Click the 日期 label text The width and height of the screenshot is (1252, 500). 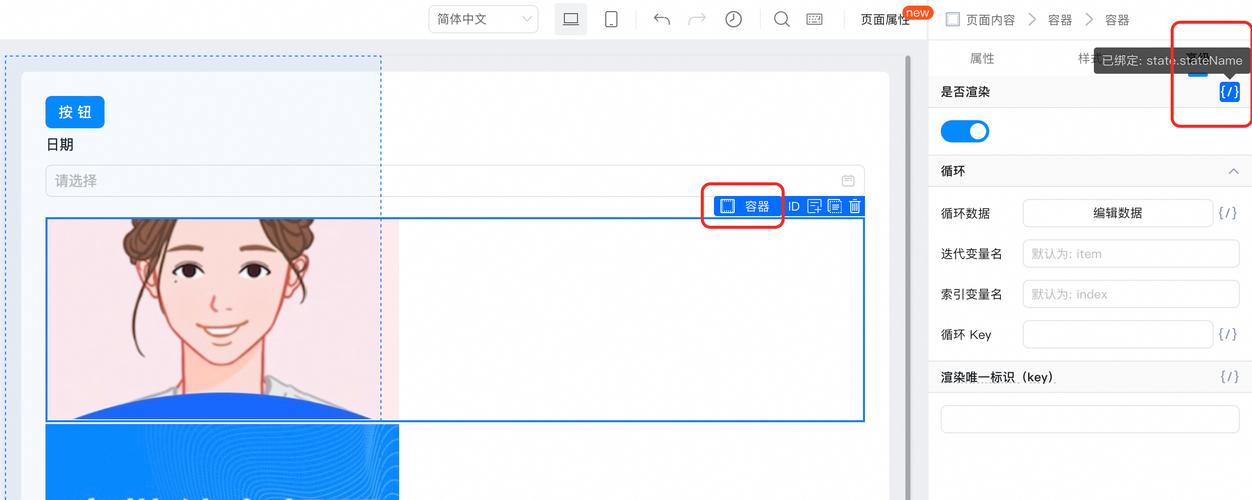(x=60, y=145)
